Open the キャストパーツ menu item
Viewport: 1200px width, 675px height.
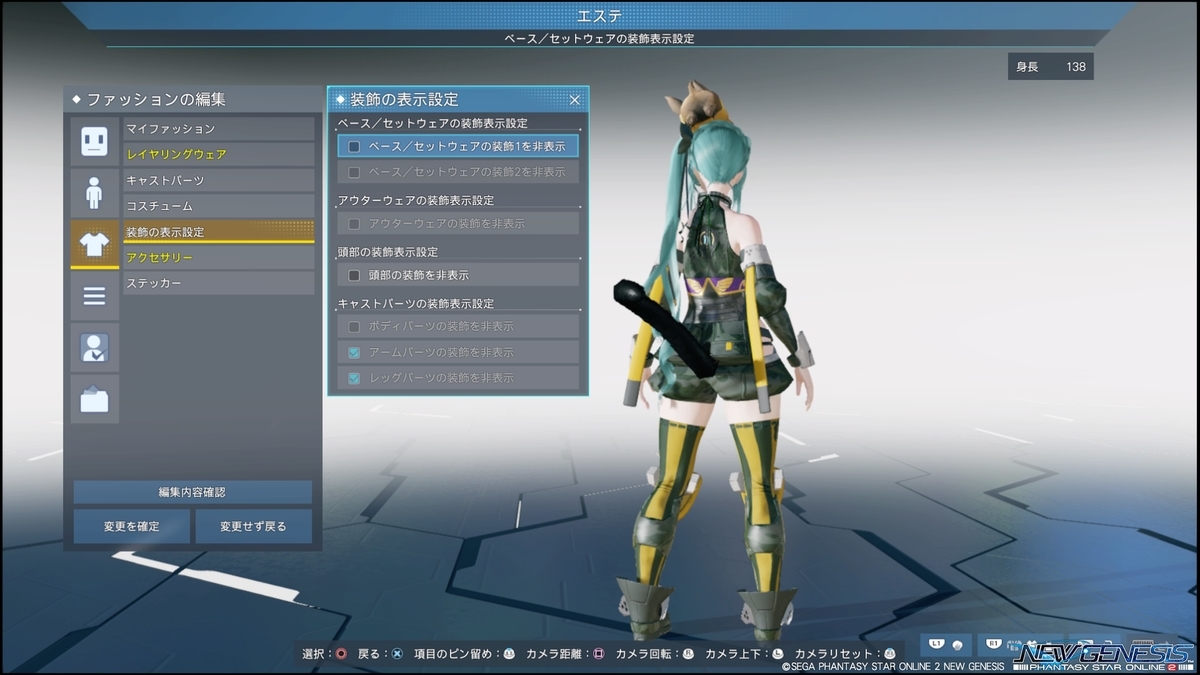[x=218, y=180]
